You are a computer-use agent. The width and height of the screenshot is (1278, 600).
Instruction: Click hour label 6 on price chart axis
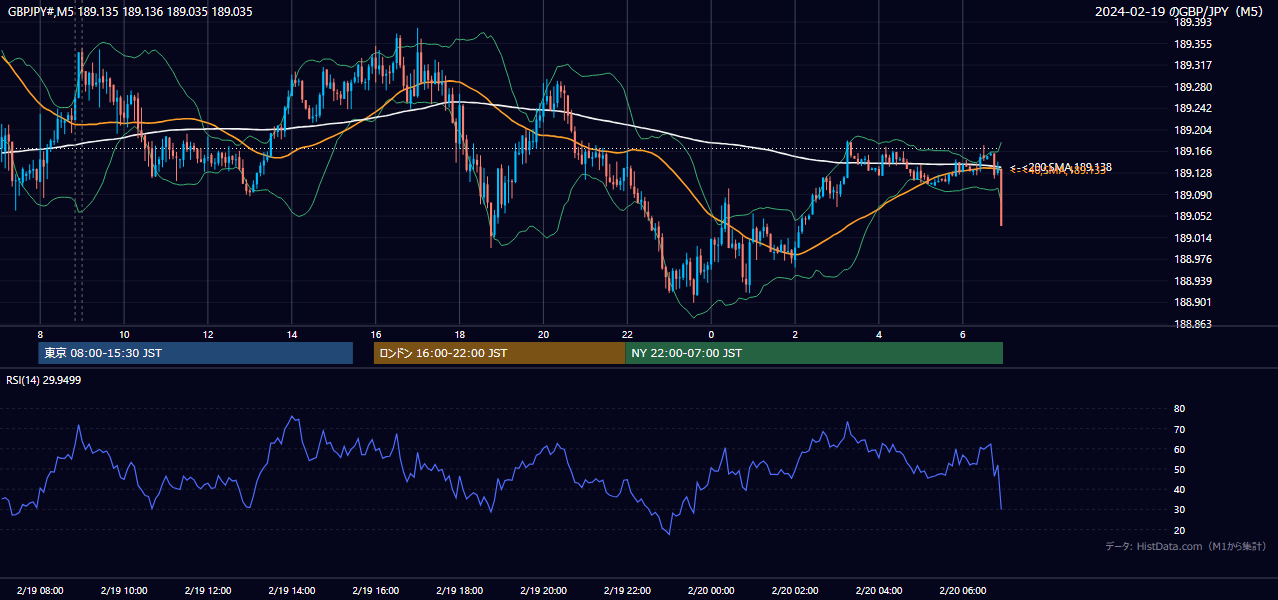click(x=963, y=334)
